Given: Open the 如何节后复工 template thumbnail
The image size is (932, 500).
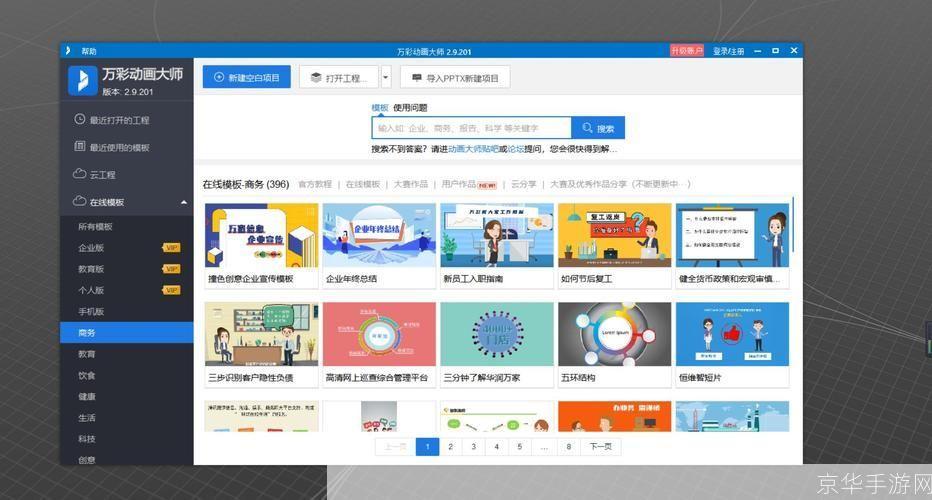Looking at the screenshot, I should tap(615, 235).
